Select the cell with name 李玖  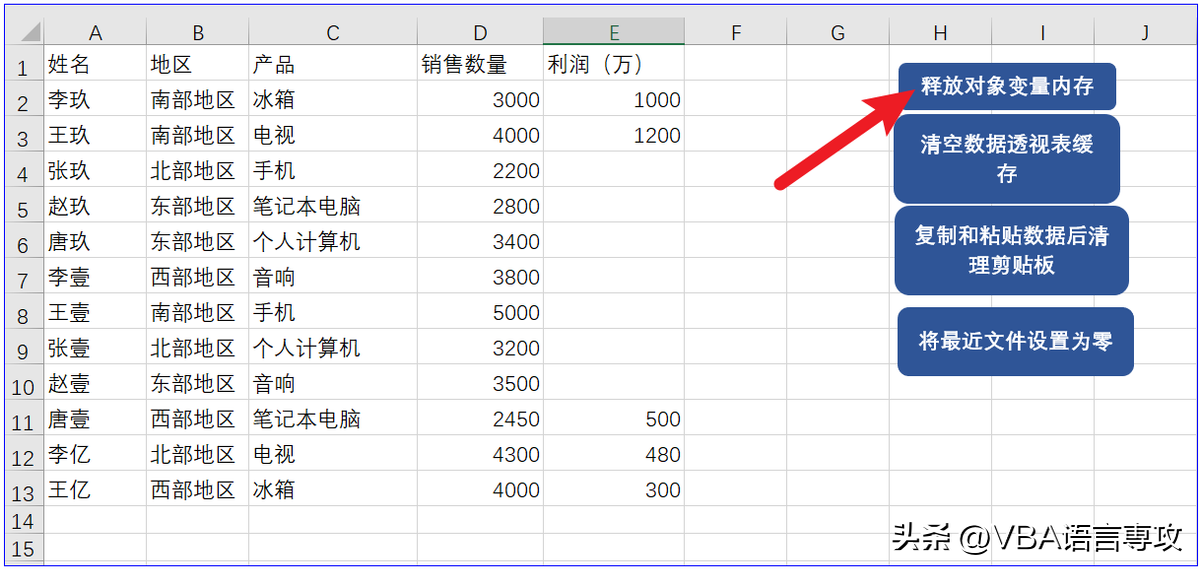[x=95, y=100]
